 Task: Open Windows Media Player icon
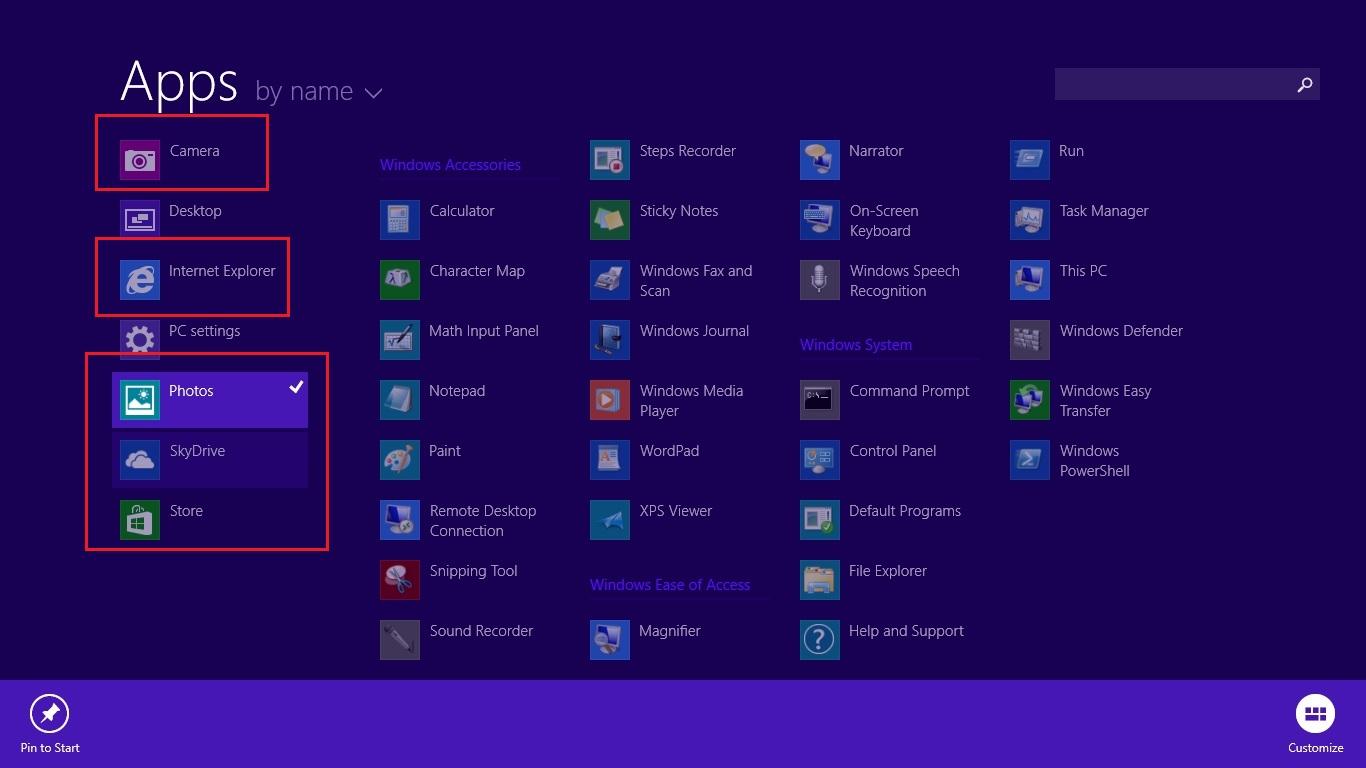coord(610,400)
